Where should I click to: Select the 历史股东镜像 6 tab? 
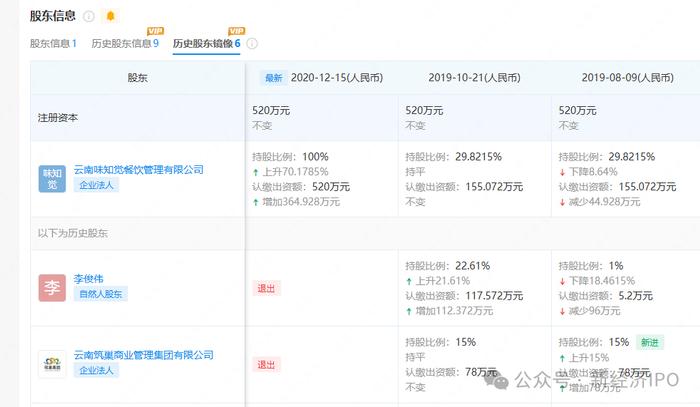[x=207, y=43]
